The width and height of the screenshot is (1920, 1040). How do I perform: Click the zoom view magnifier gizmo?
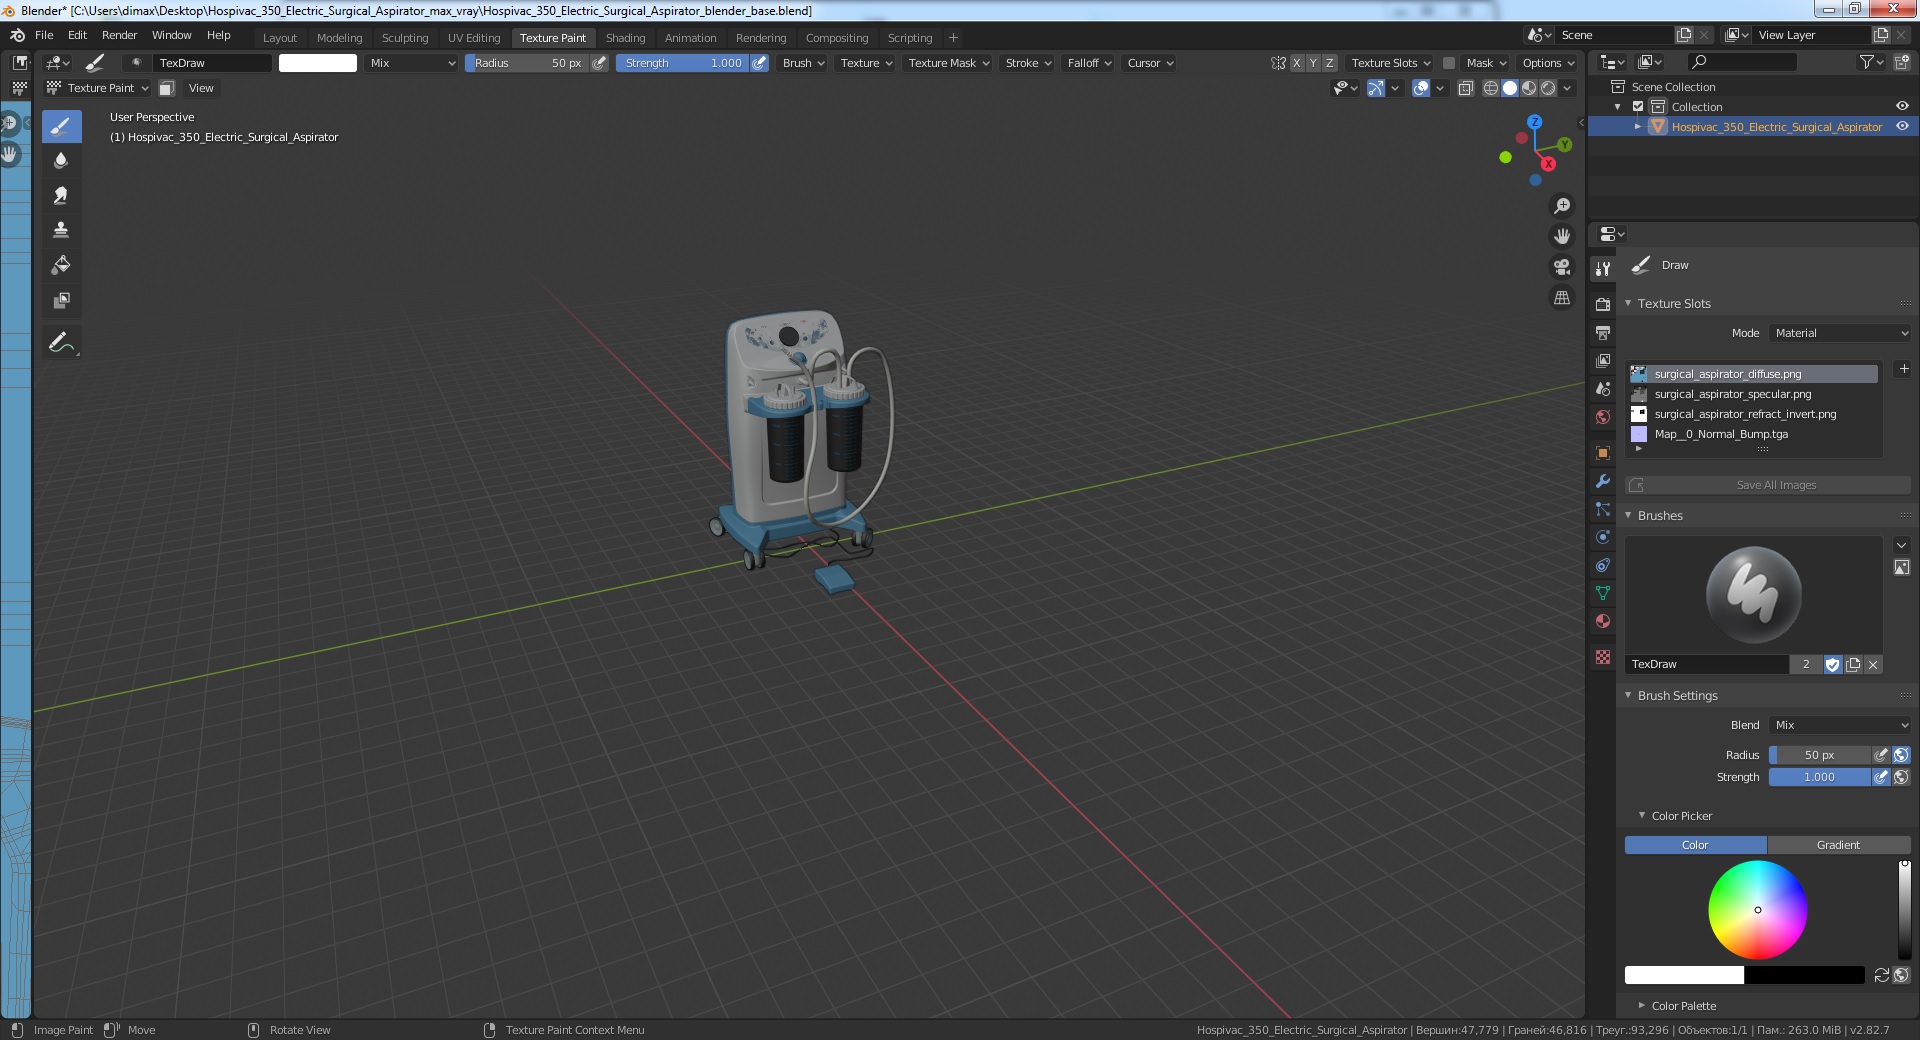pos(1561,206)
